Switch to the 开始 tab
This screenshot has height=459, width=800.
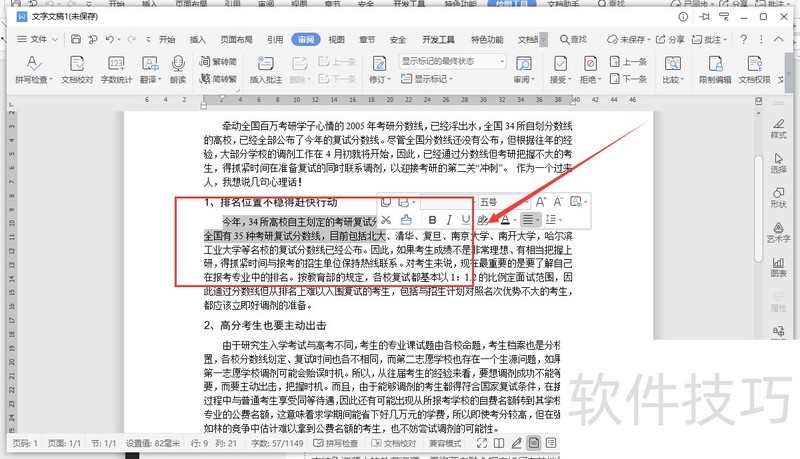(x=167, y=39)
